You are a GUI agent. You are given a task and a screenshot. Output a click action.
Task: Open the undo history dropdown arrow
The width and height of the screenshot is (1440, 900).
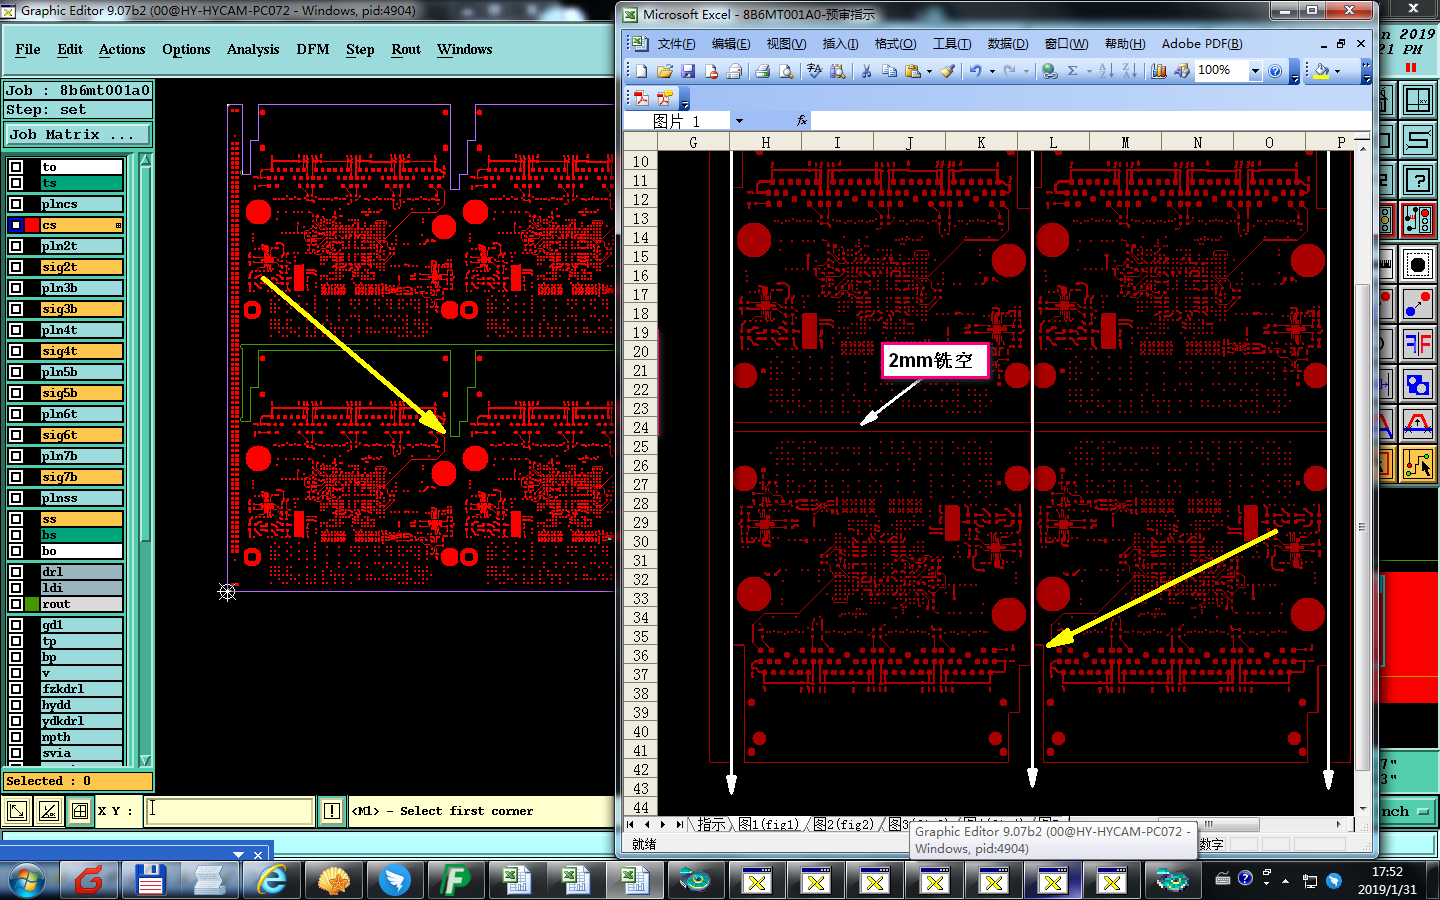pos(992,71)
